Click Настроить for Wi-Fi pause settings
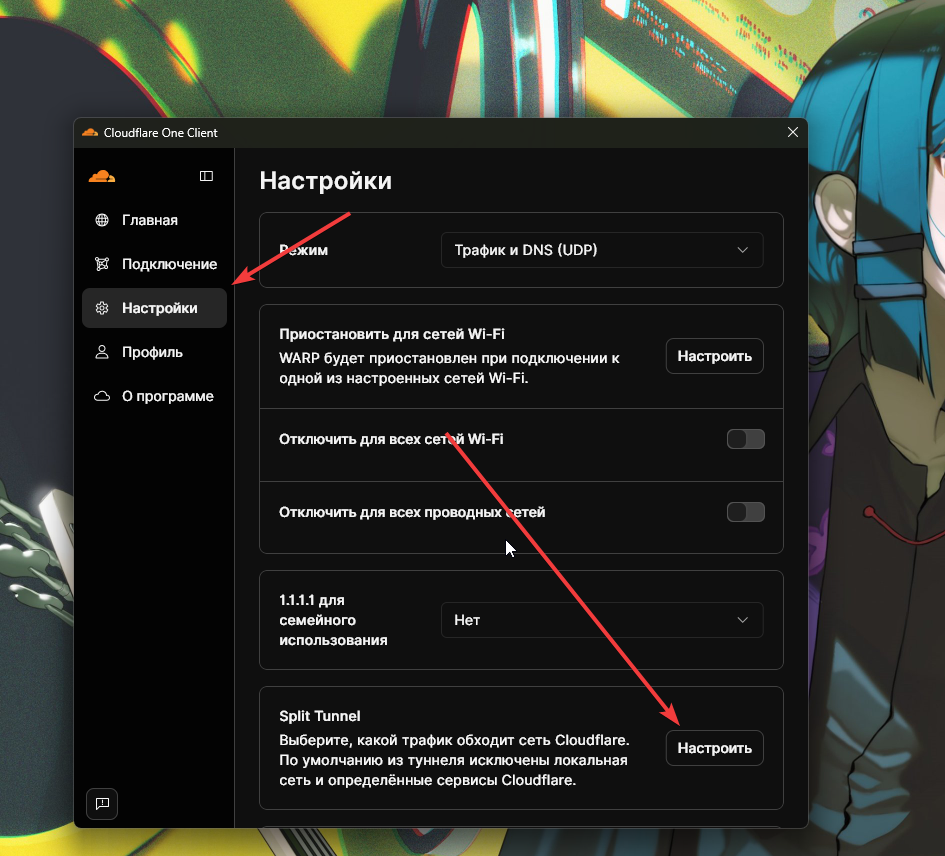 click(715, 356)
